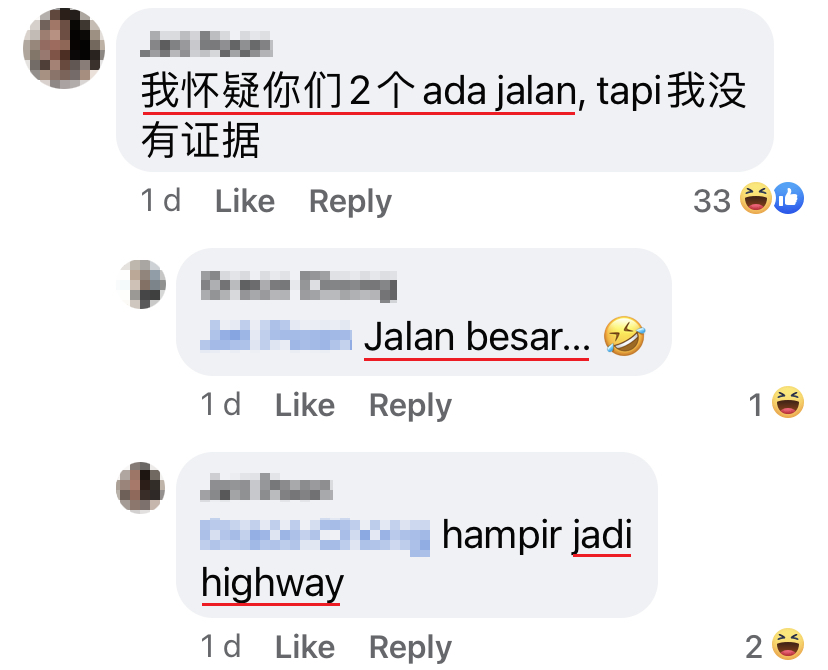
Task: Open the author name on the Jalan besar reply
Action: [x=299, y=286]
